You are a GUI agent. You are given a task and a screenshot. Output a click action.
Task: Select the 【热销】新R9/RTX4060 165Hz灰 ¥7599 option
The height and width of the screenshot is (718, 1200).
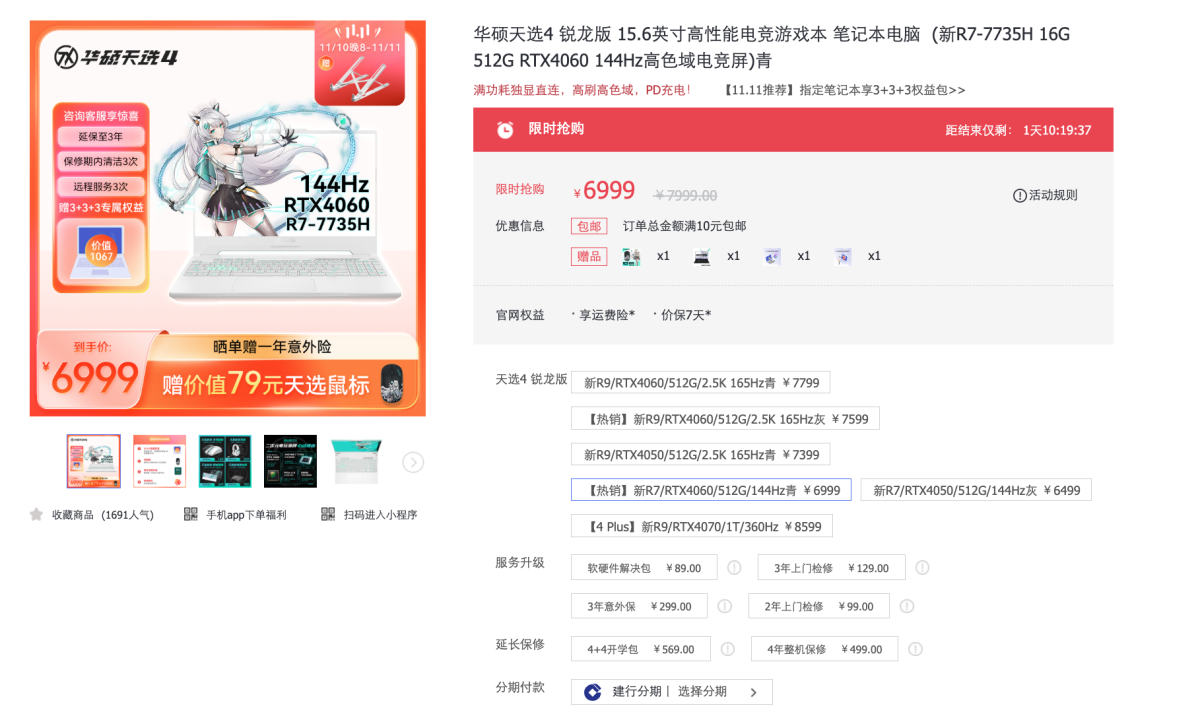click(725, 418)
